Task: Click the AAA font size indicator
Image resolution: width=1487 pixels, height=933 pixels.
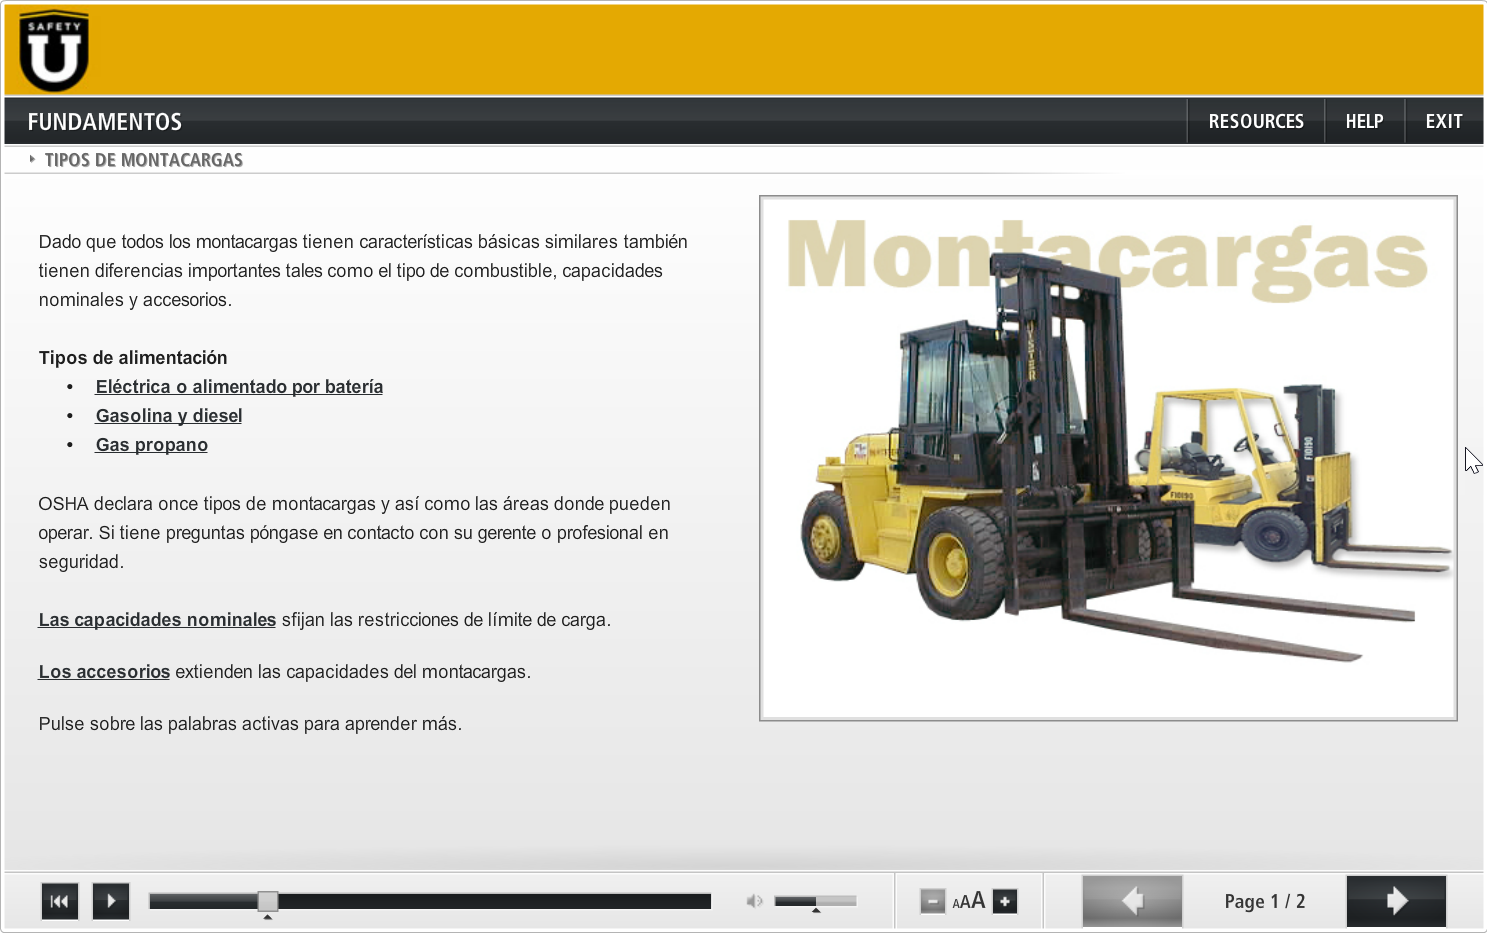Action: click(968, 900)
